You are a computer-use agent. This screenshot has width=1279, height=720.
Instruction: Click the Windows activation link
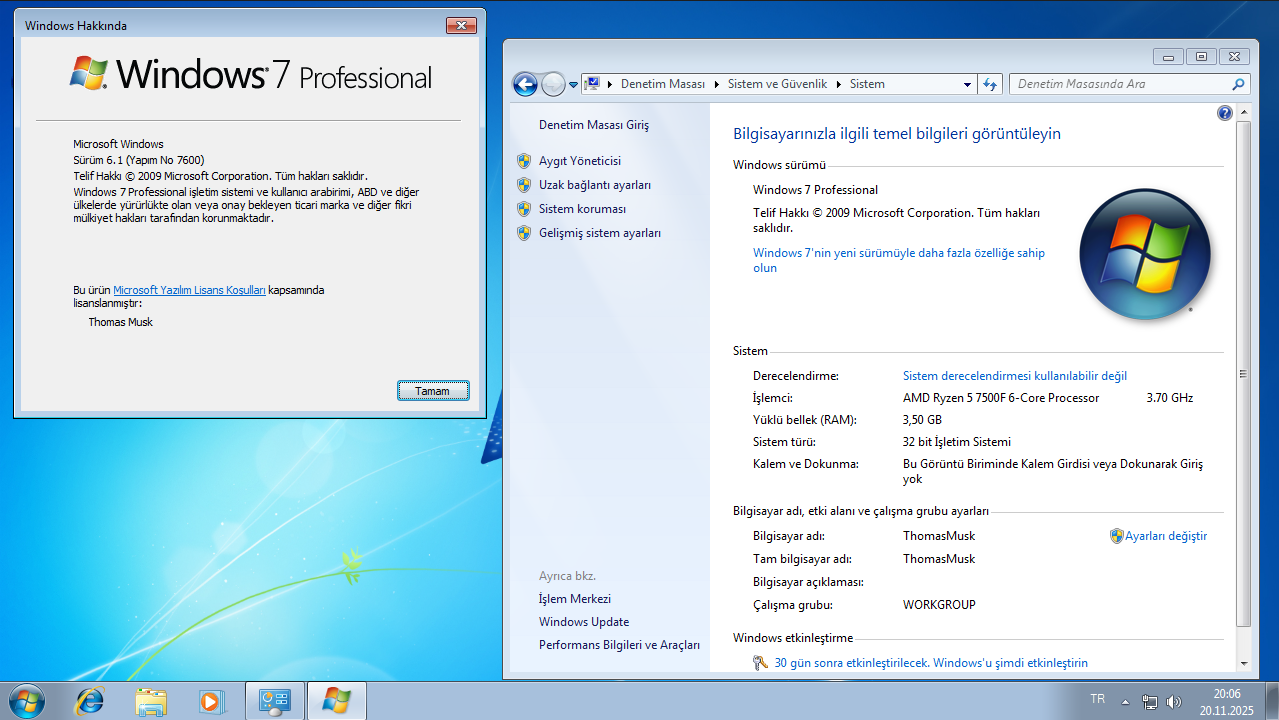coord(931,663)
